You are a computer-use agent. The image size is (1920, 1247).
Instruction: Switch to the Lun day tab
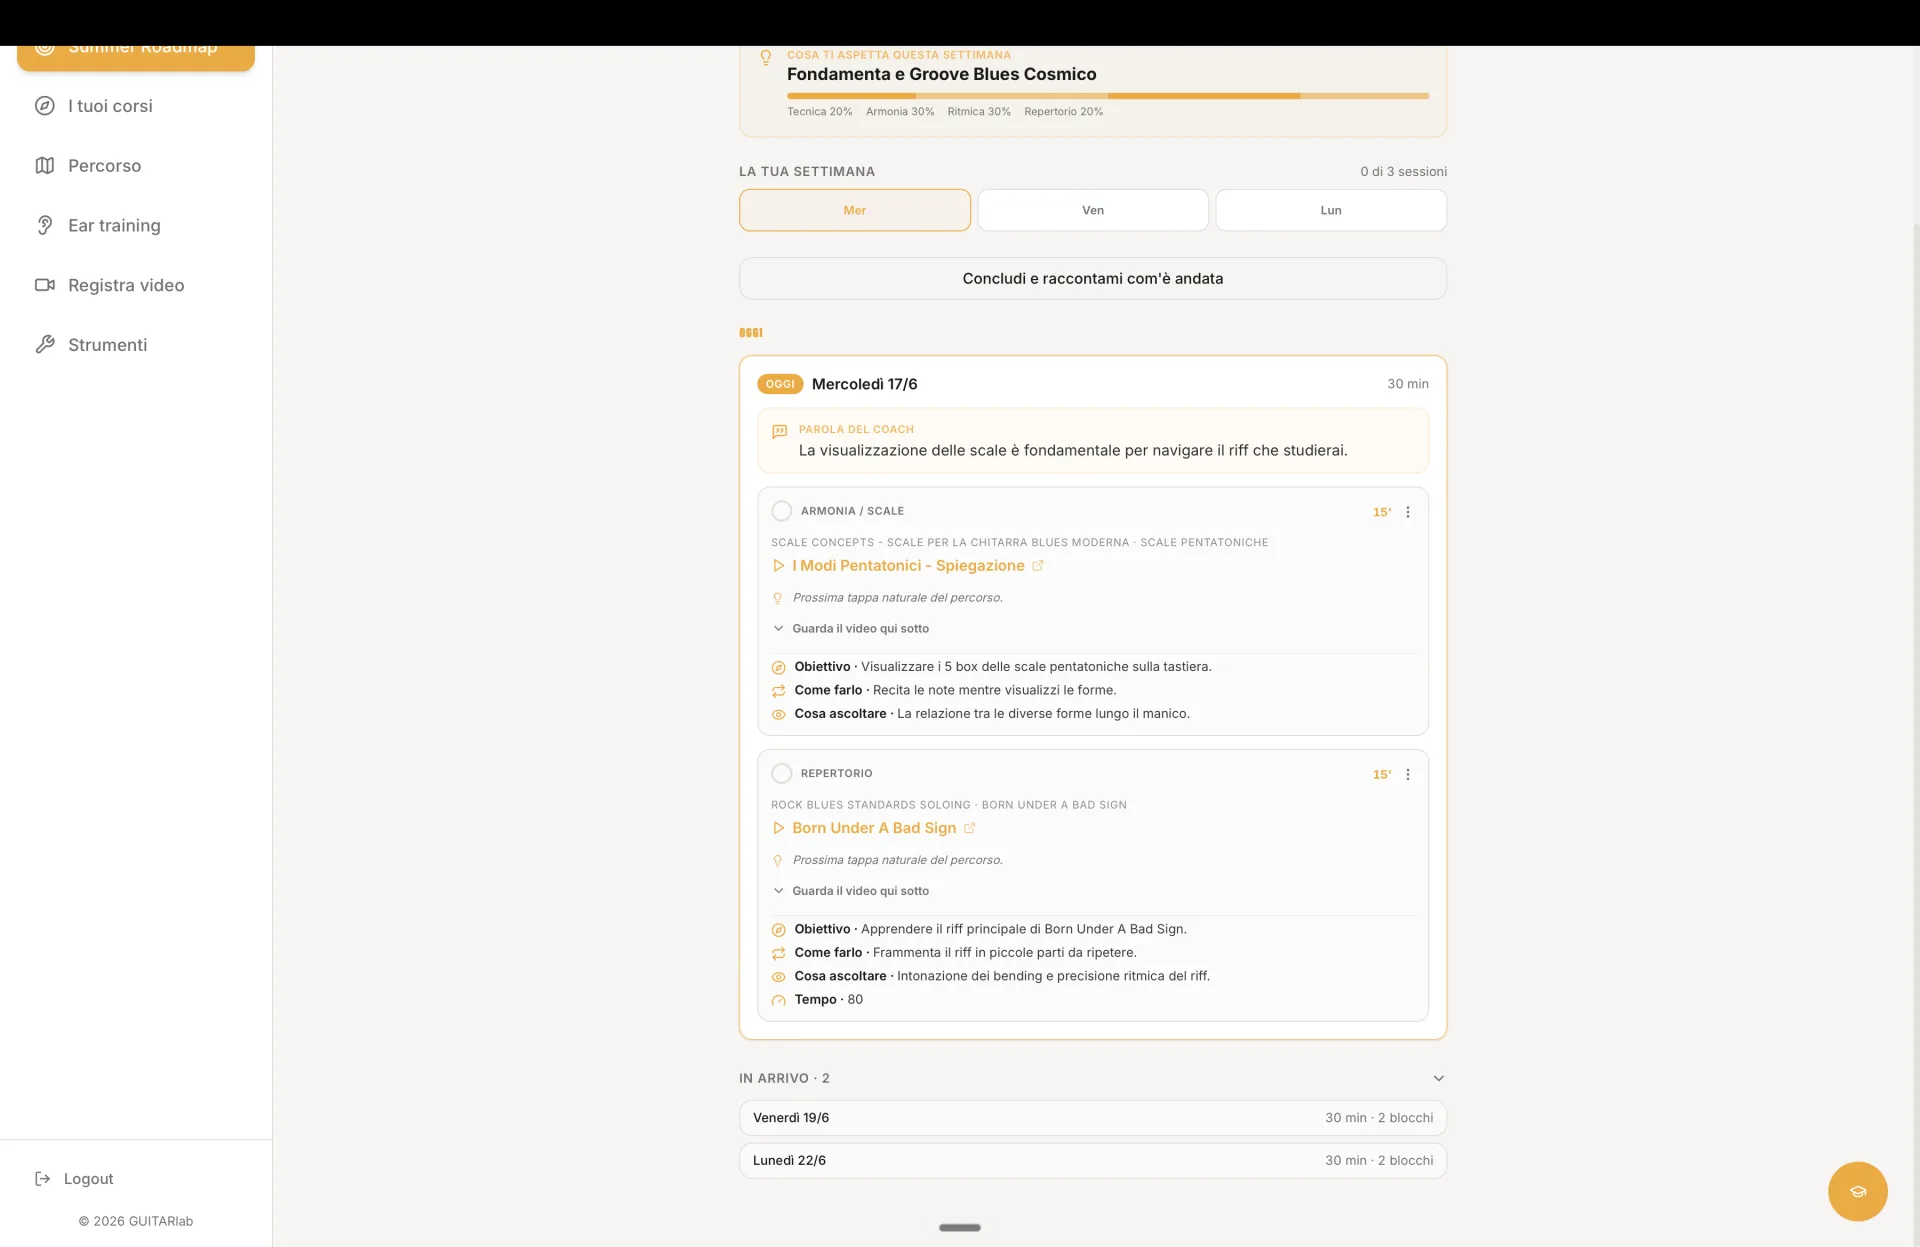click(1330, 211)
